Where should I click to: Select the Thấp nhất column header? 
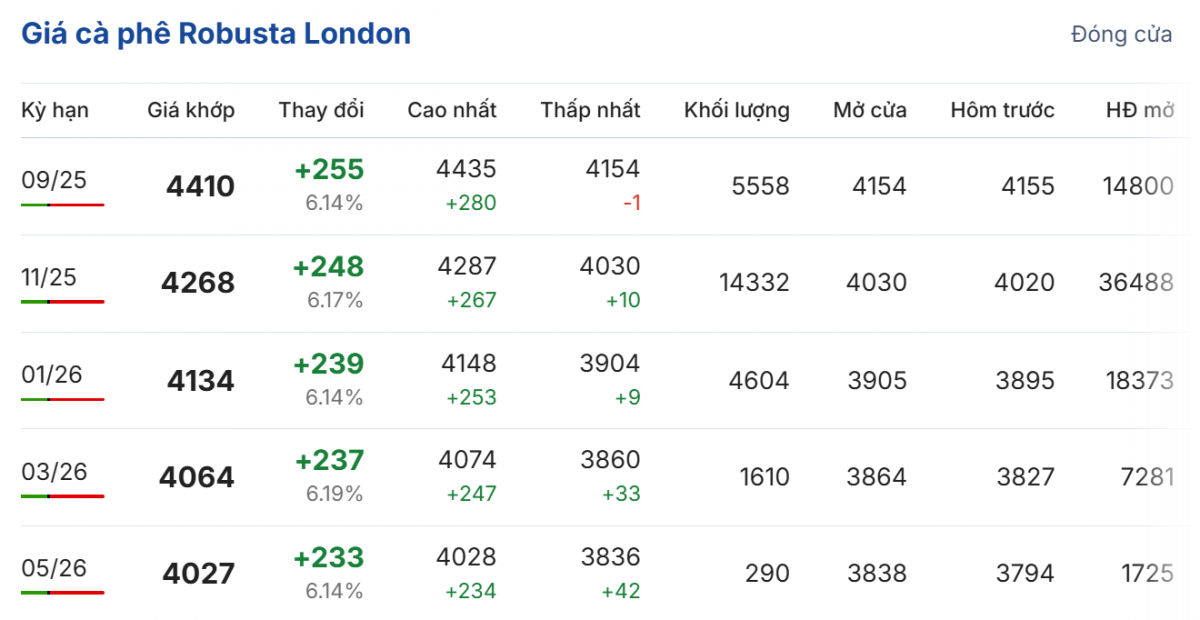(x=590, y=110)
